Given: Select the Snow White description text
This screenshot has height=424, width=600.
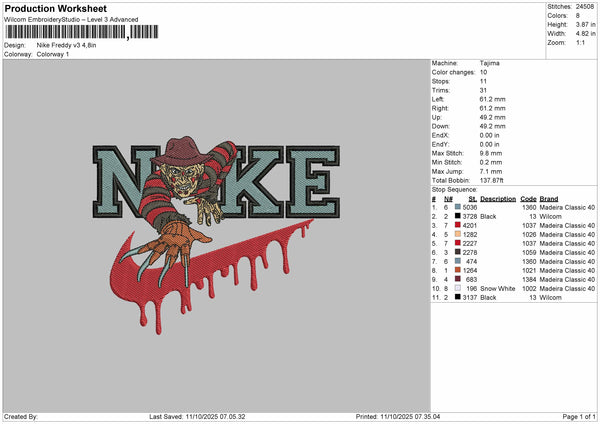Looking at the screenshot, I should 497,288.
